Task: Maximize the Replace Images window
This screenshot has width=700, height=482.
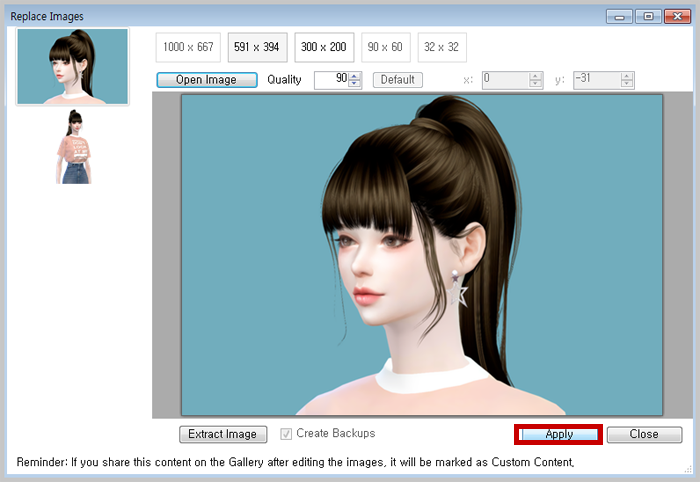Action: (x=648, y=17)
